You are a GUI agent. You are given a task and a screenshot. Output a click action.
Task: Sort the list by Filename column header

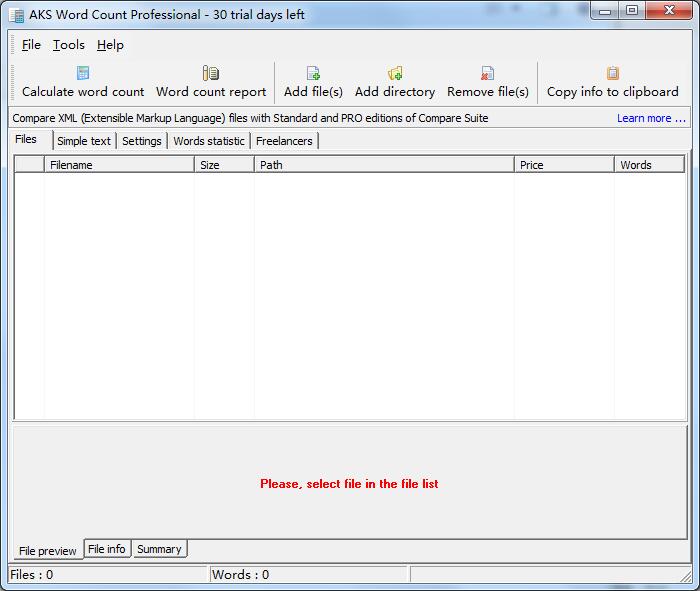(x=118, y=165)
